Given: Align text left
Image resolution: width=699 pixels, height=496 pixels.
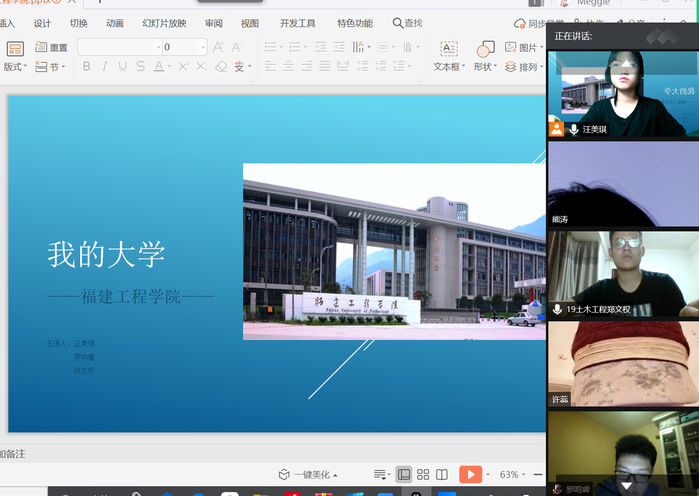Looking at the screenshot, I should click(270, 66).
